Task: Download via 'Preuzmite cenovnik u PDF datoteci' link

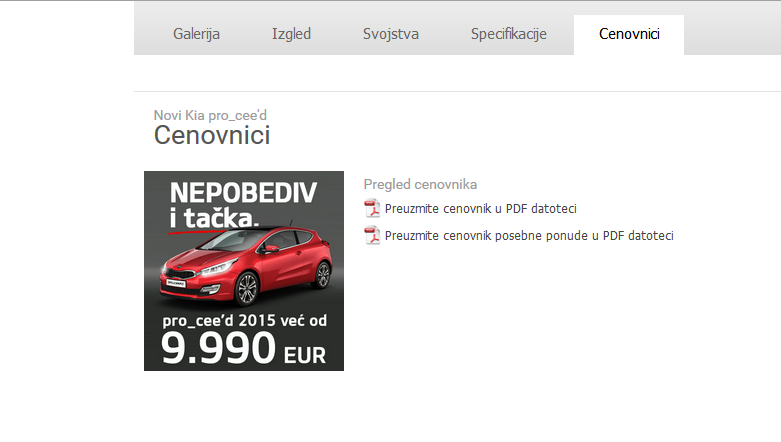Action: (x=481, y=209)
